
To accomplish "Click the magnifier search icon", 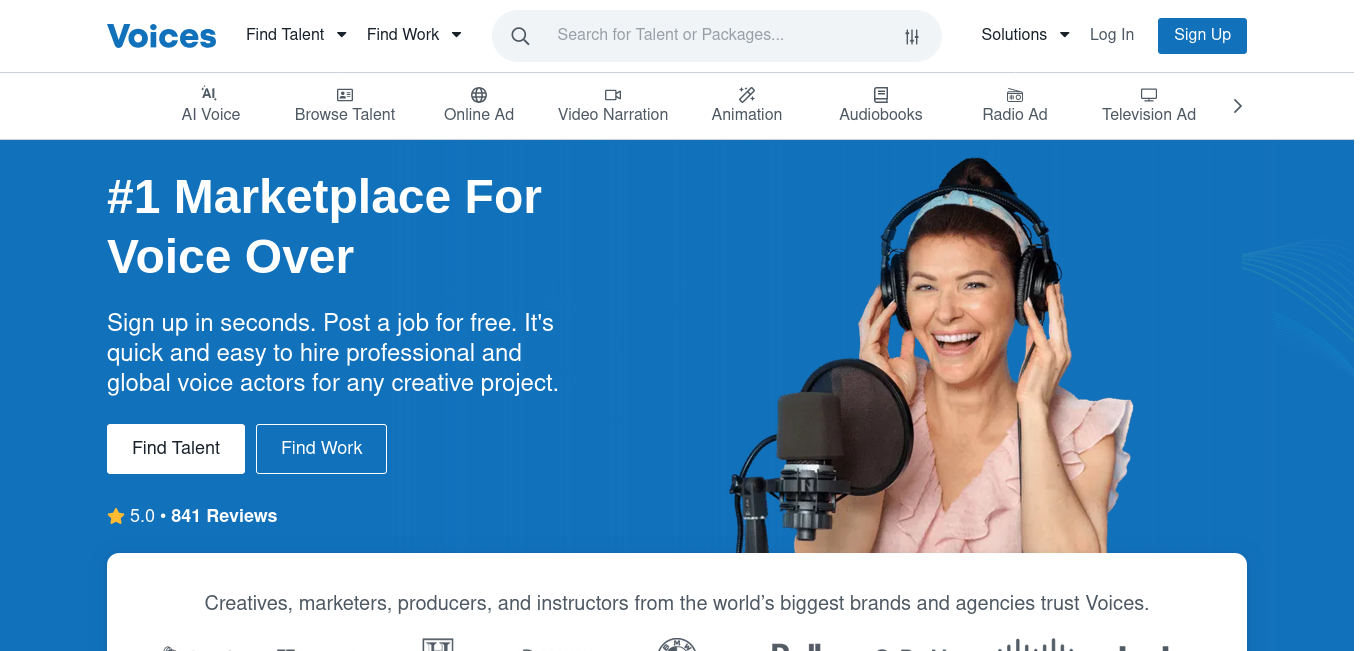I will [520, 36].
